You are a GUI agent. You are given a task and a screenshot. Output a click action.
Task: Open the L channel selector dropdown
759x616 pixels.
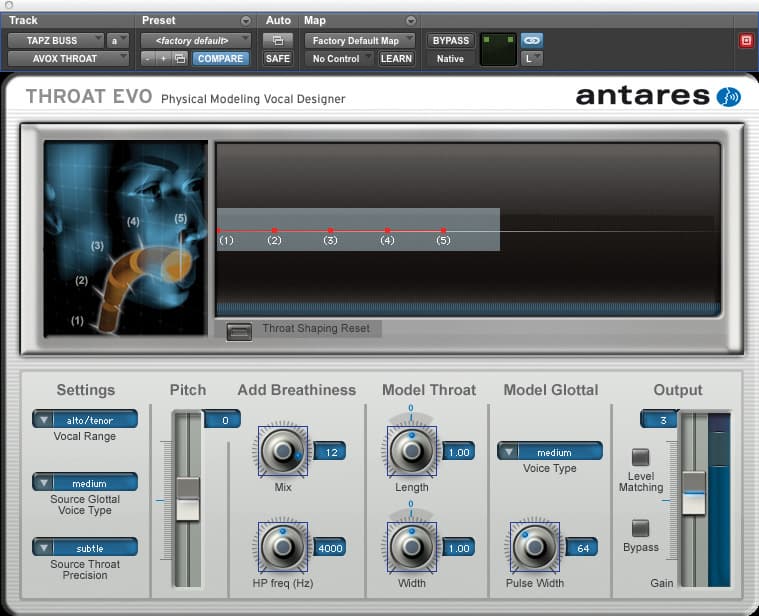(531, 59)
